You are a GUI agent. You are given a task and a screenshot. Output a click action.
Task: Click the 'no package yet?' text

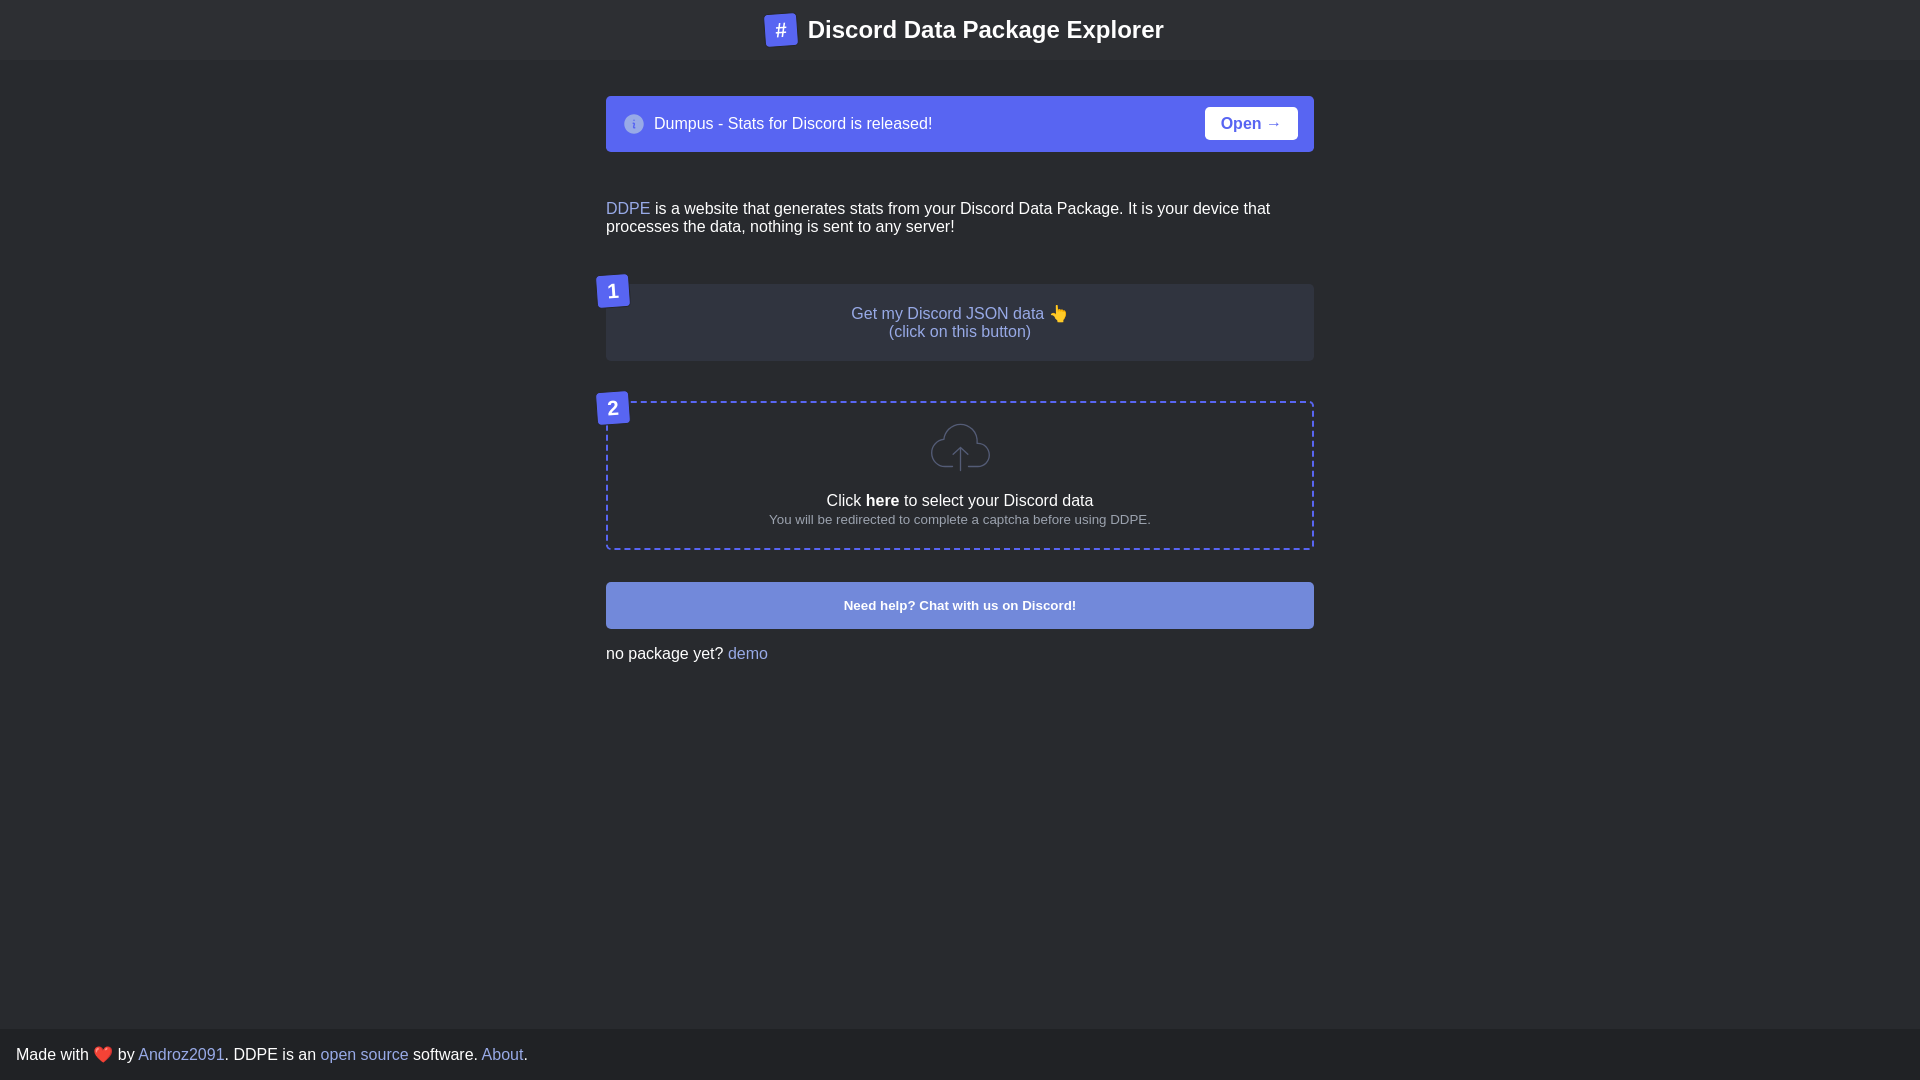[664, 654]
